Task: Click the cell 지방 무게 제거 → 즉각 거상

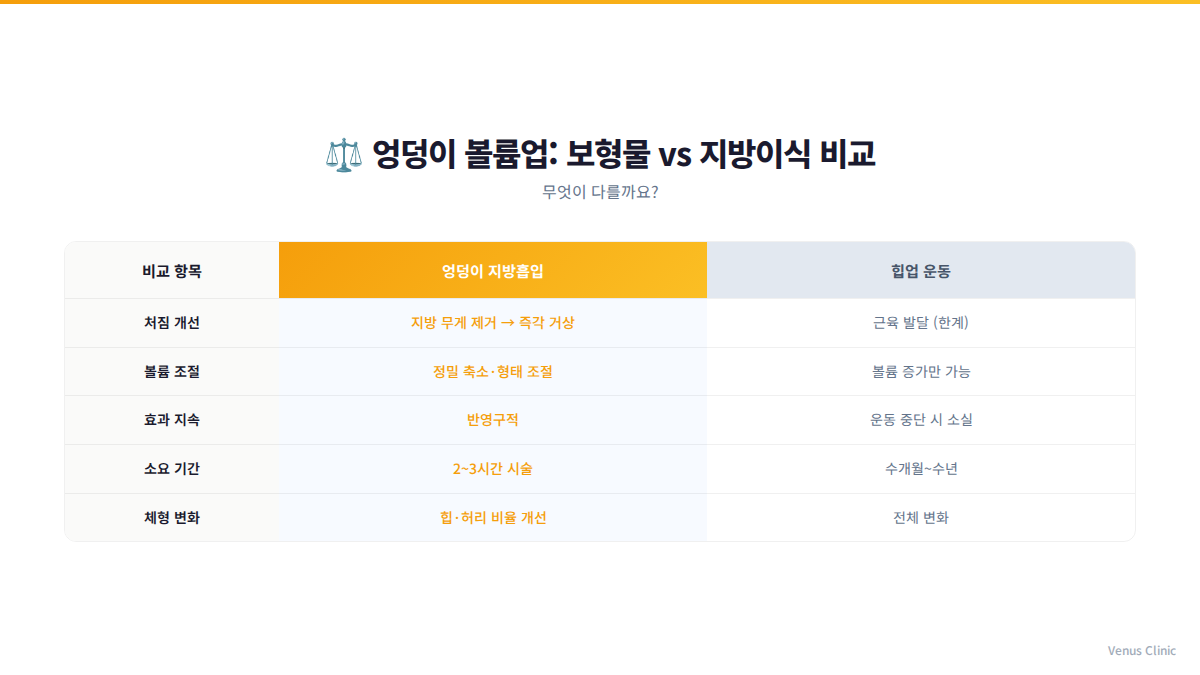Action: point(493,323)
